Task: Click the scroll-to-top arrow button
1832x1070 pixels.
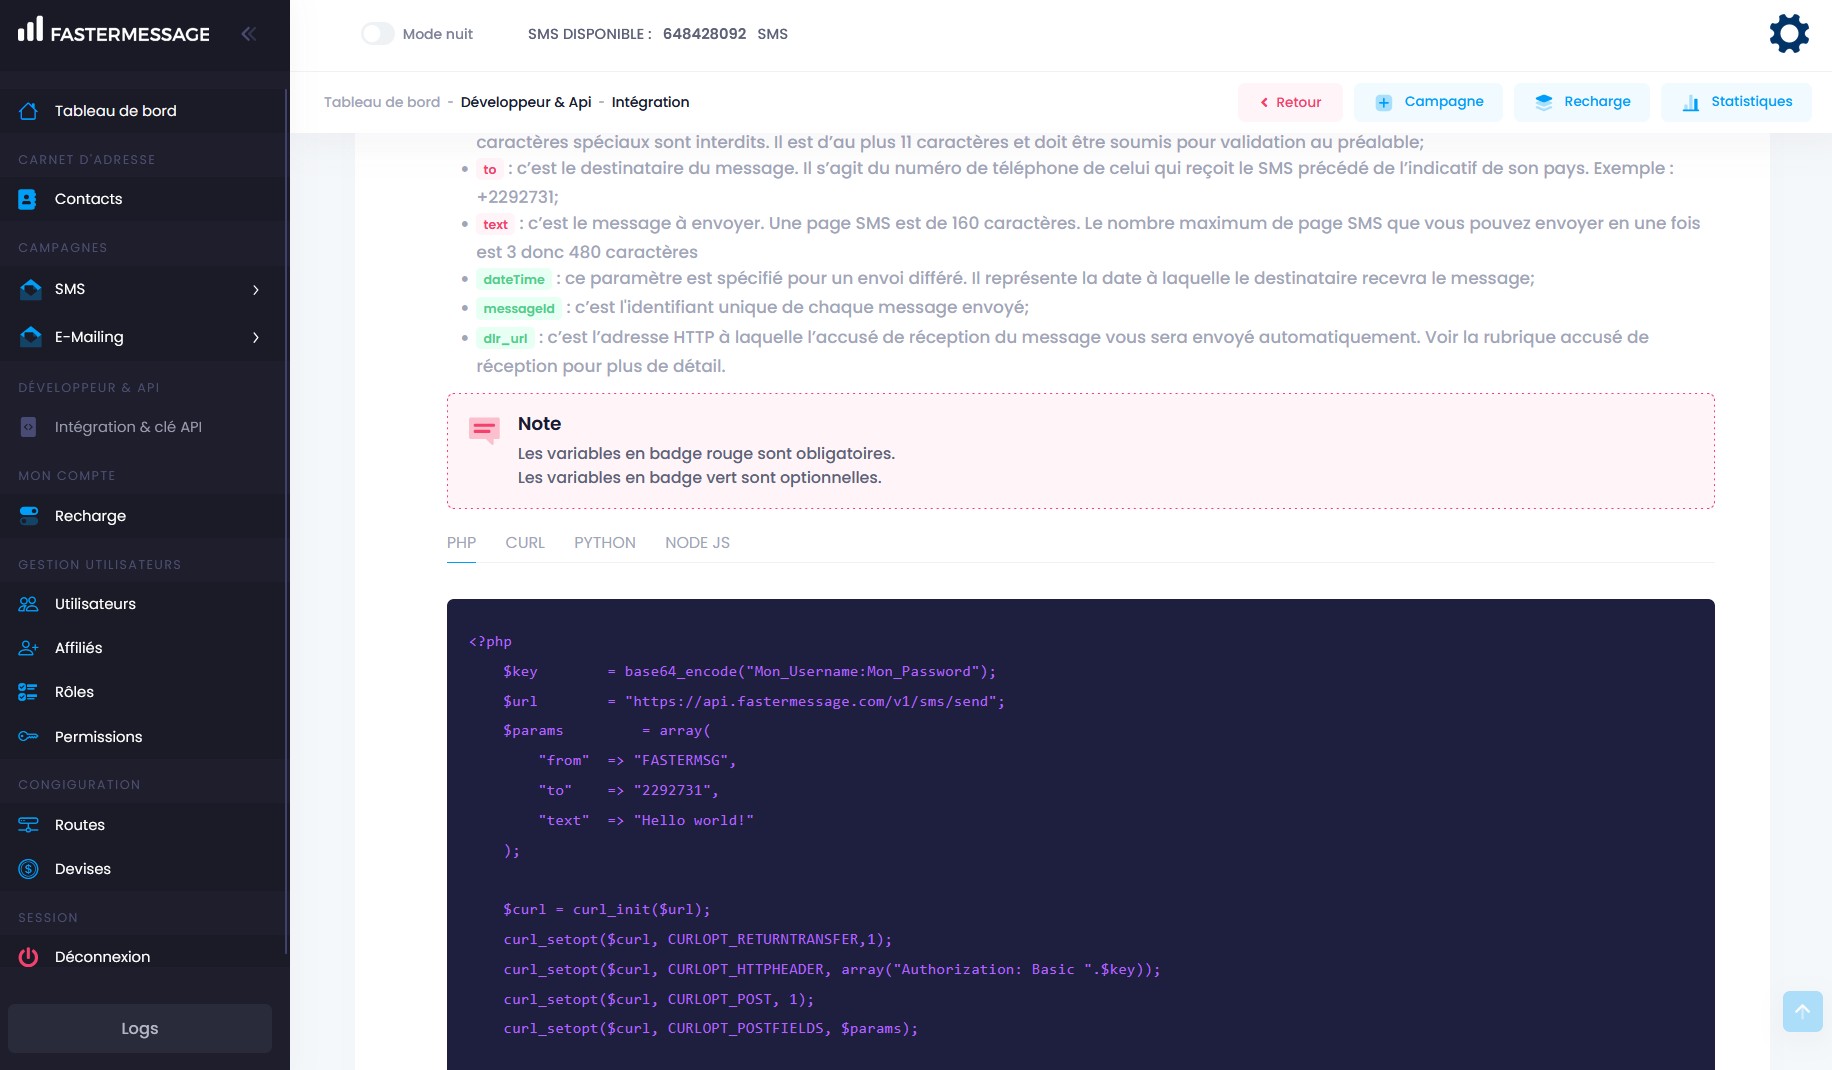Action: (x=1802, y=1011)
